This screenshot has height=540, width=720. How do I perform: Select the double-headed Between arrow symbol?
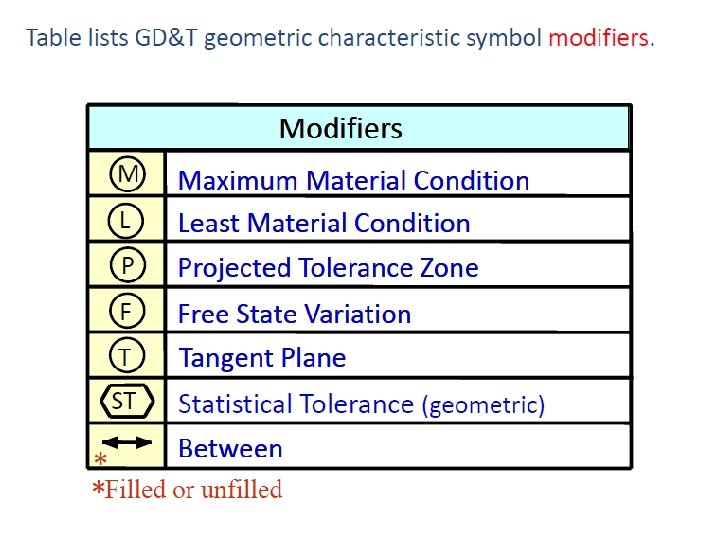[x=127, y=443]
